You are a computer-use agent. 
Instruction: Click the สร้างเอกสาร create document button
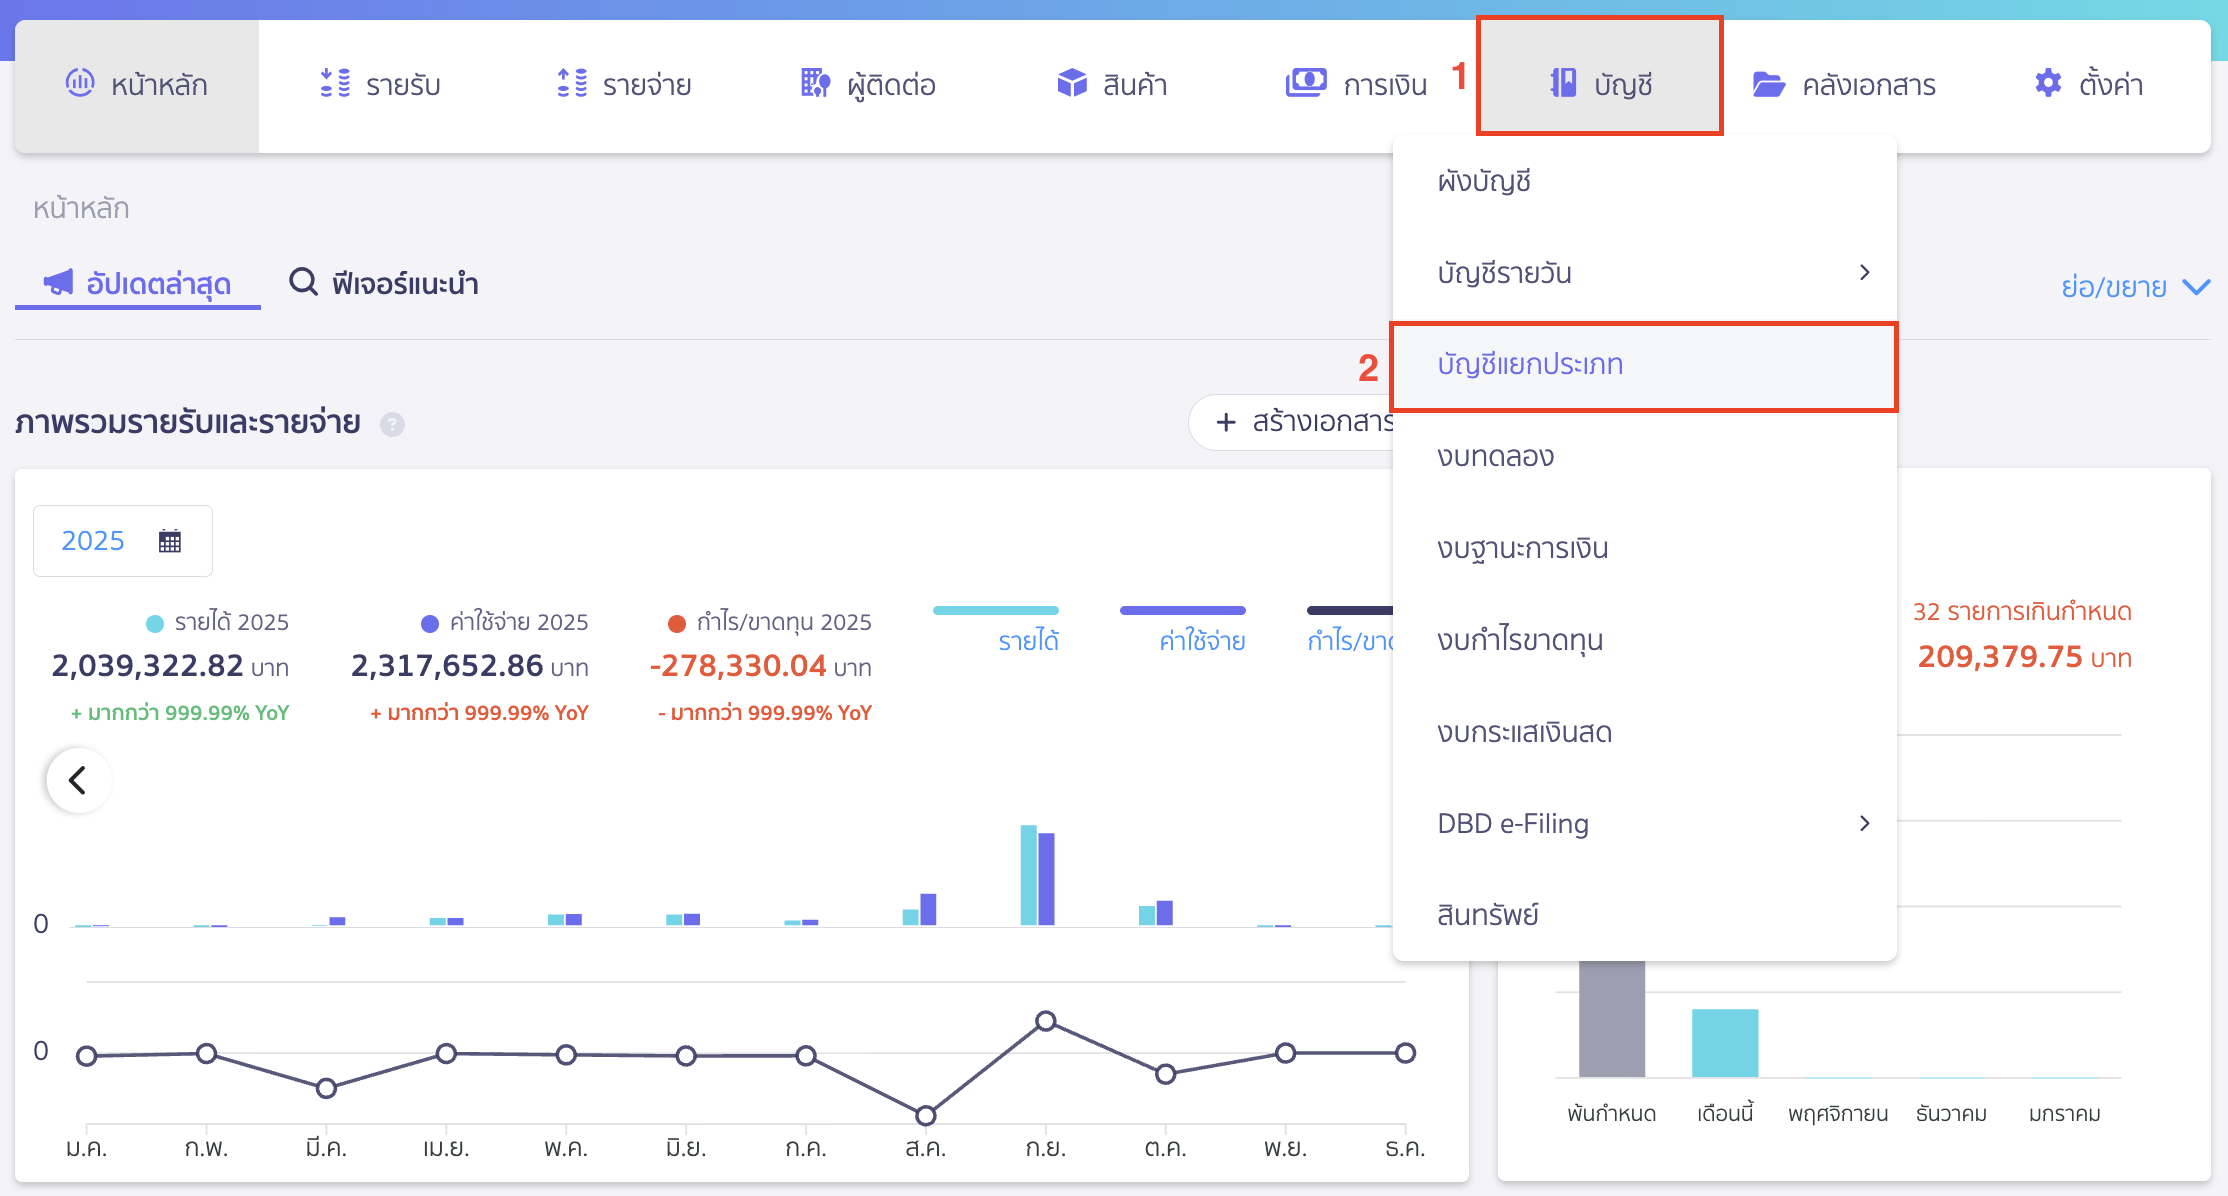(x=1300, y=422)
